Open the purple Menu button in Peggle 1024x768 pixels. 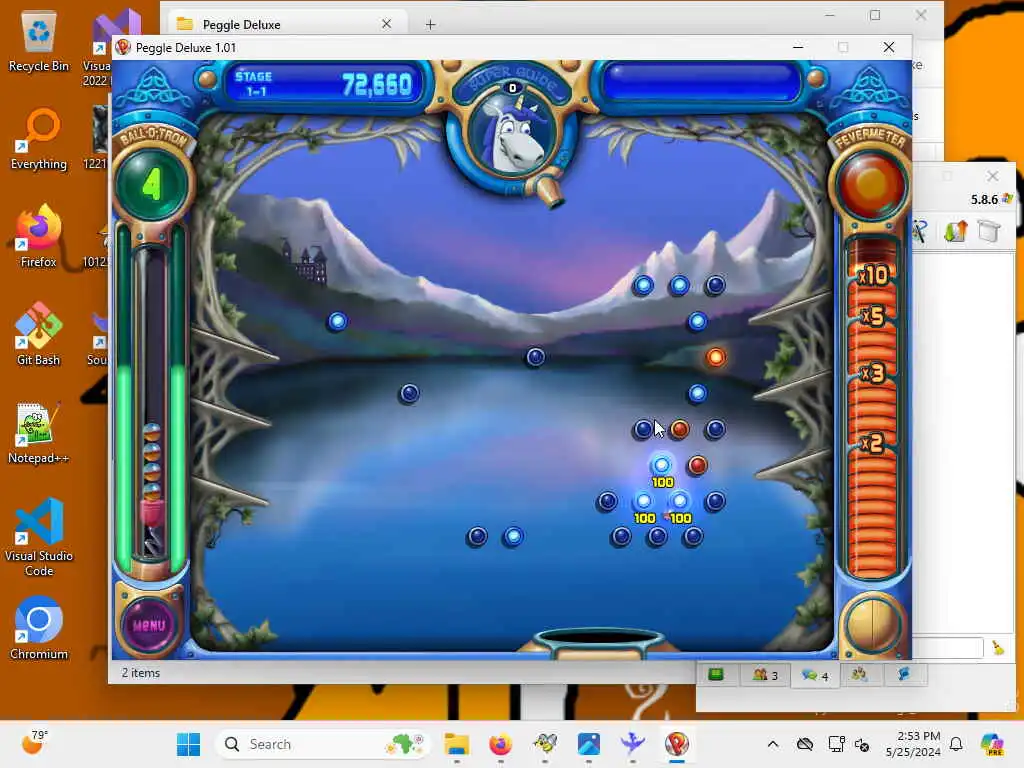pyautogui.click(x=150, y=625)
